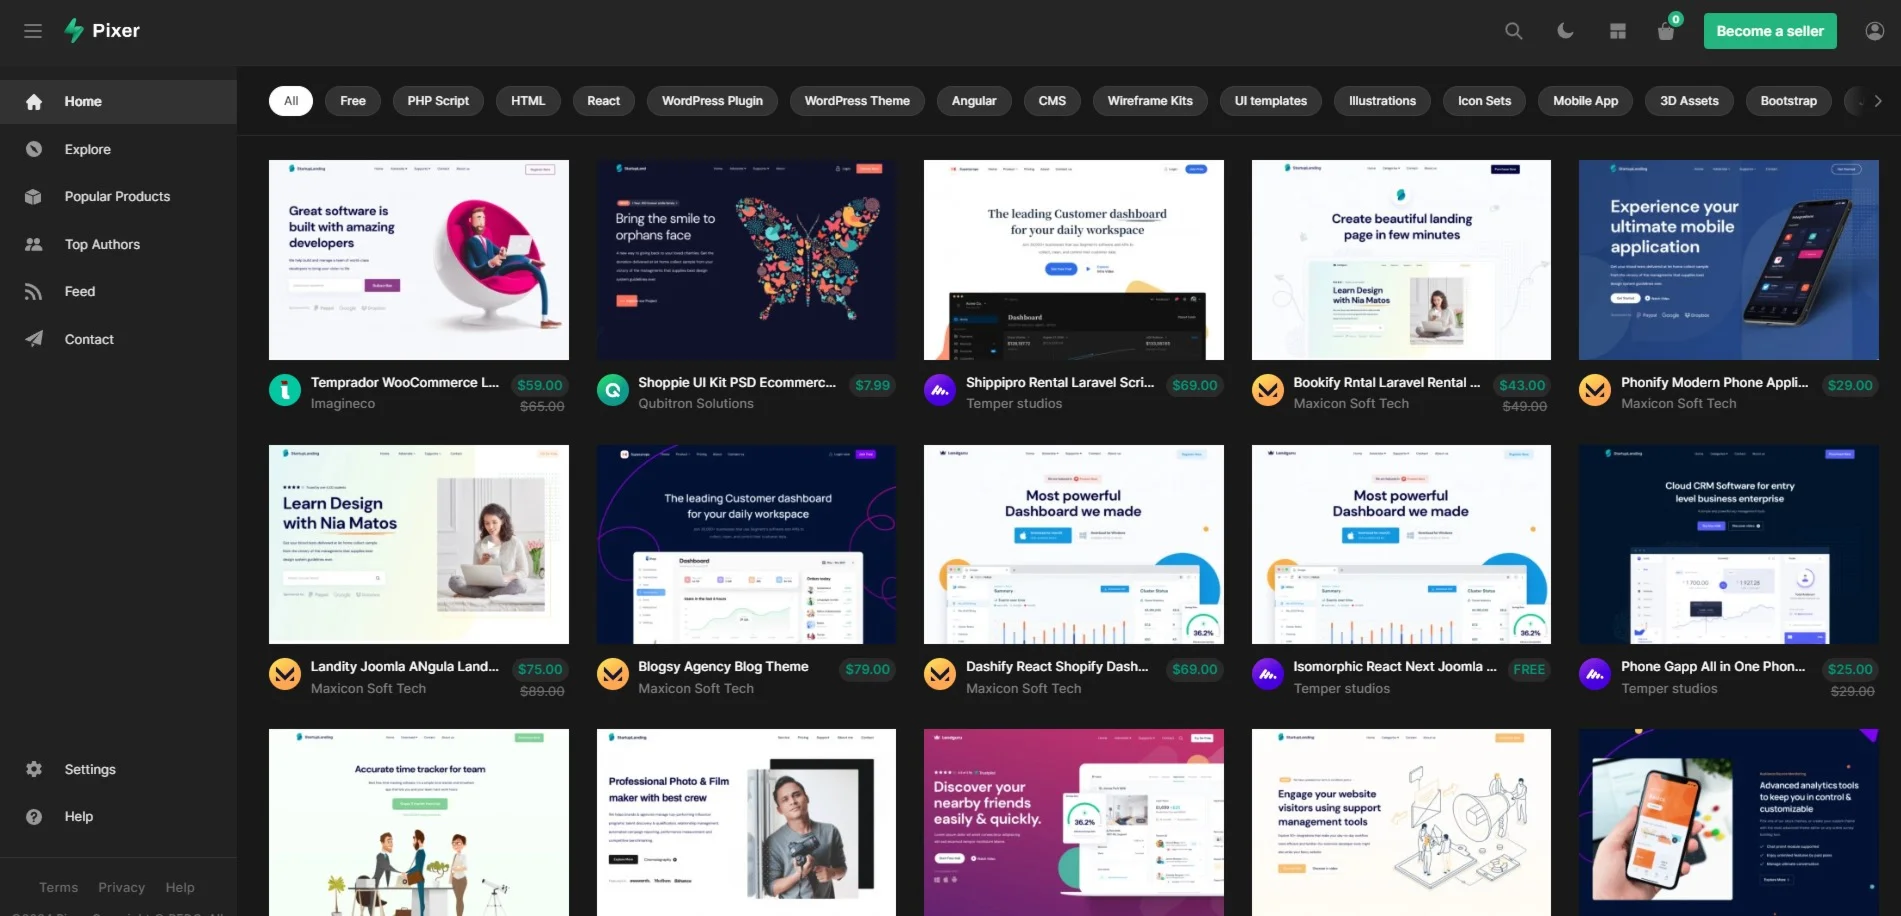Viewport: 1901px width, 916px height.
Task: Click the Explore compass icon
Action: [x=34, y=149]
